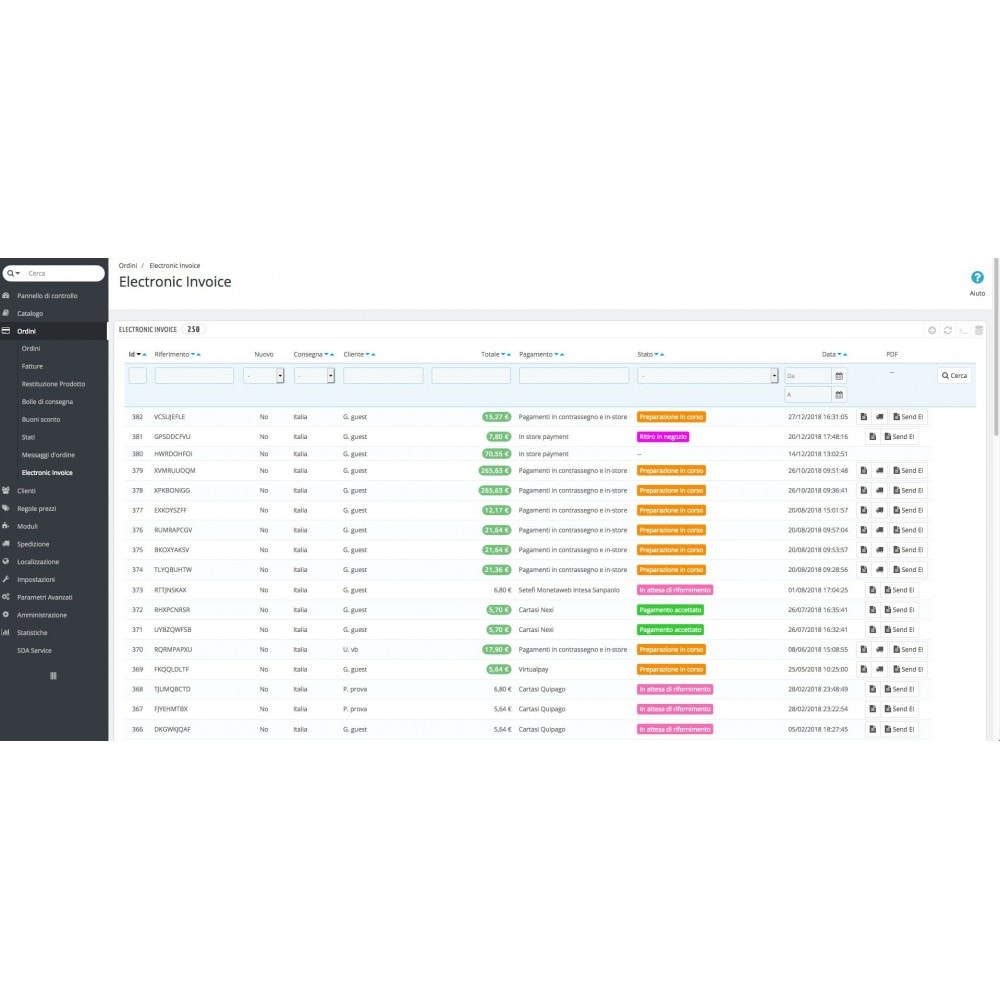This screenshot has height=1000, width=1000.
Task: Open the Spedizione sidebar menu
Action: coord(33,544)
